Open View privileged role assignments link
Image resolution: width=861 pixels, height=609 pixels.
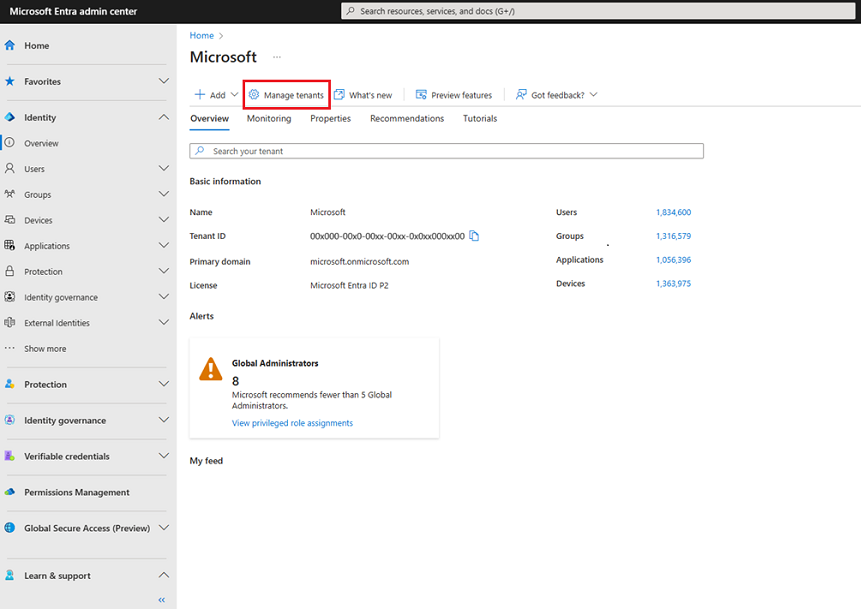click(x=292, y=423)
